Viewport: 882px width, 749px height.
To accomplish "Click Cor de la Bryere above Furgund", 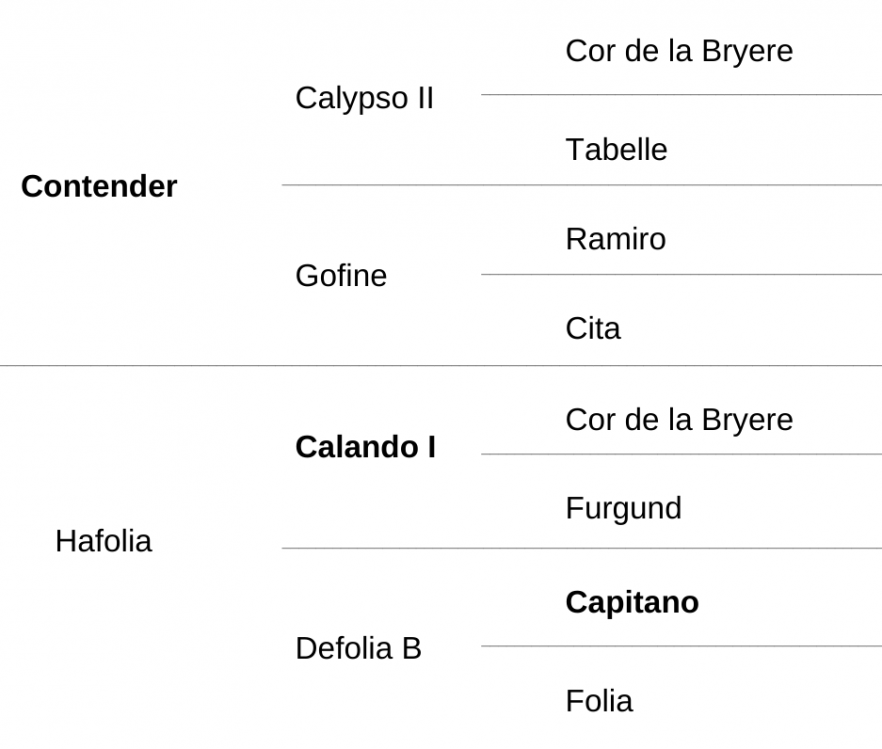I will click(x=680, y=420).
